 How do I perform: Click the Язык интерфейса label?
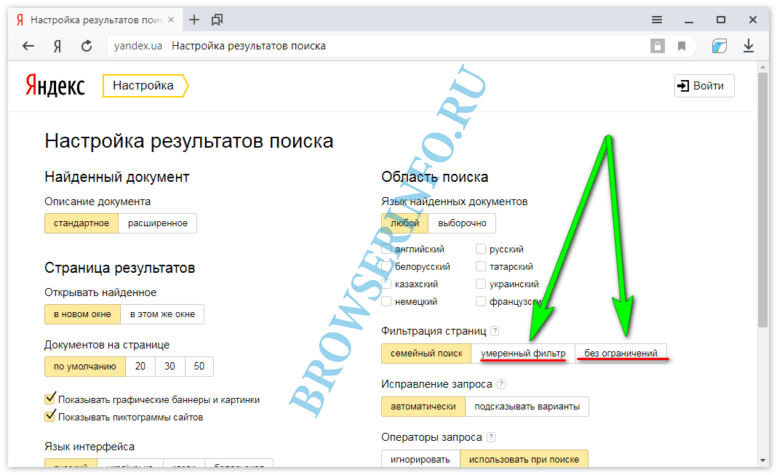[x=89, y=446]
